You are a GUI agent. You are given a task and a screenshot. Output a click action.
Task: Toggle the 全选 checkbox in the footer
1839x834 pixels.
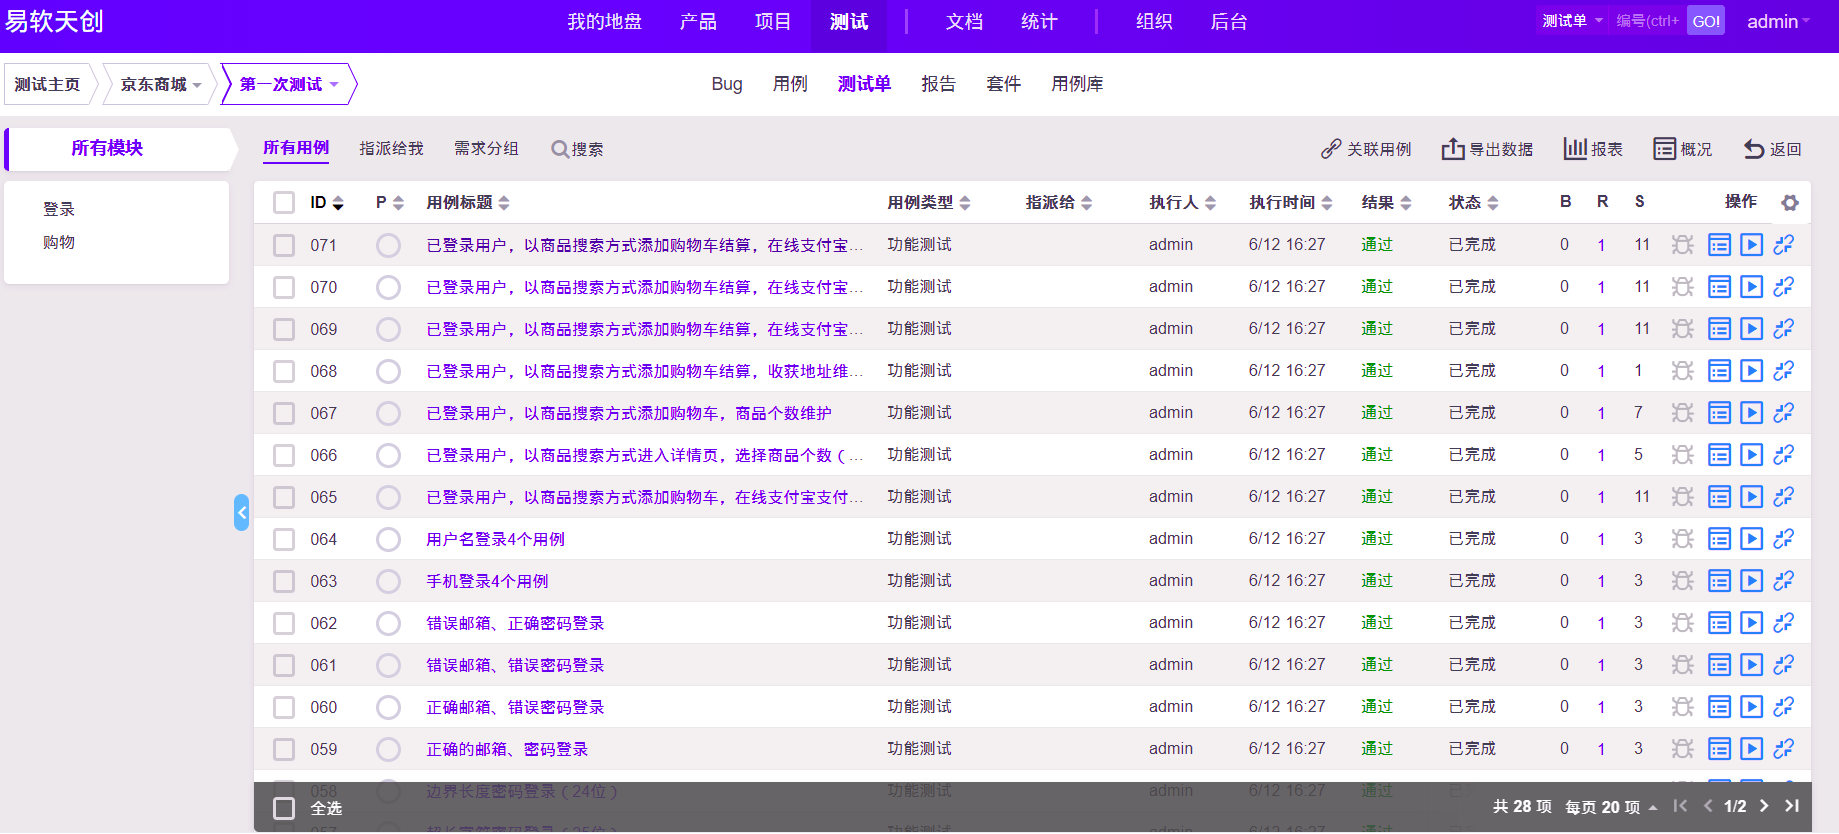point(284,808)
